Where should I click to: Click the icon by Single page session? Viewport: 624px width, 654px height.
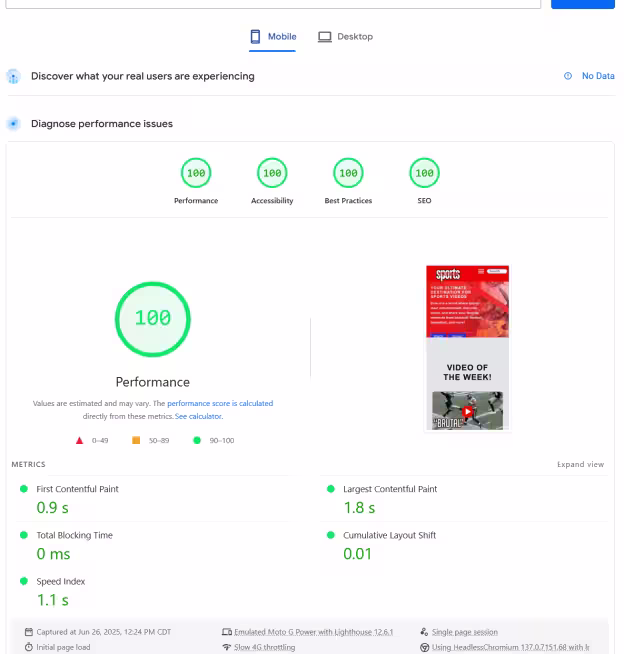point(424,632)
